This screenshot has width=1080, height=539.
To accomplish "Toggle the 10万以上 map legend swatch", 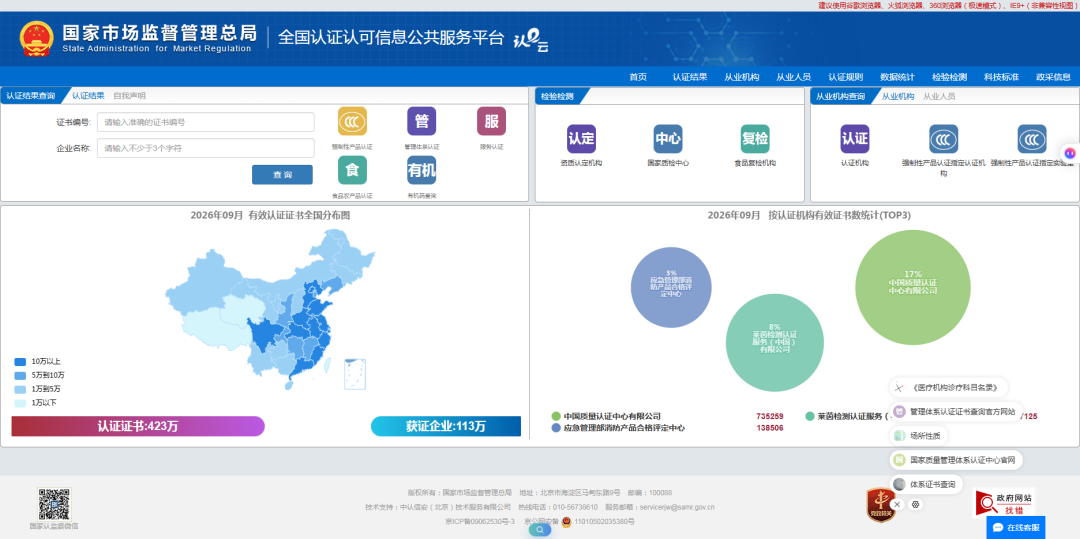I will (x=20, y=361).
